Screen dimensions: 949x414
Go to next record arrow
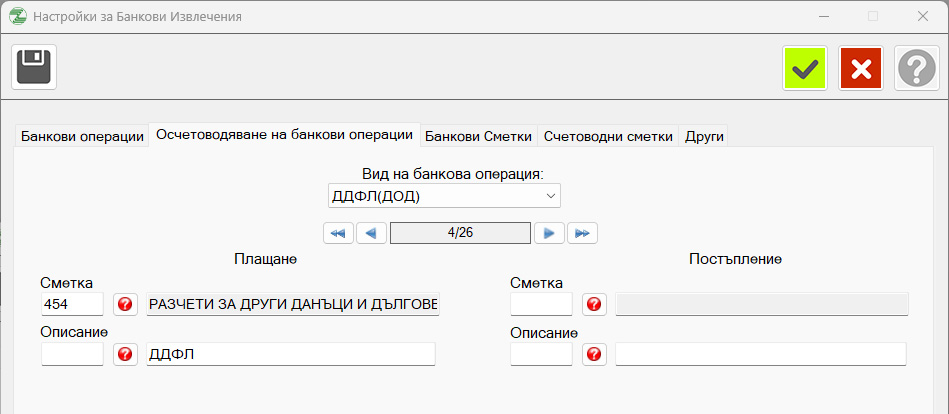coord(550,233)
